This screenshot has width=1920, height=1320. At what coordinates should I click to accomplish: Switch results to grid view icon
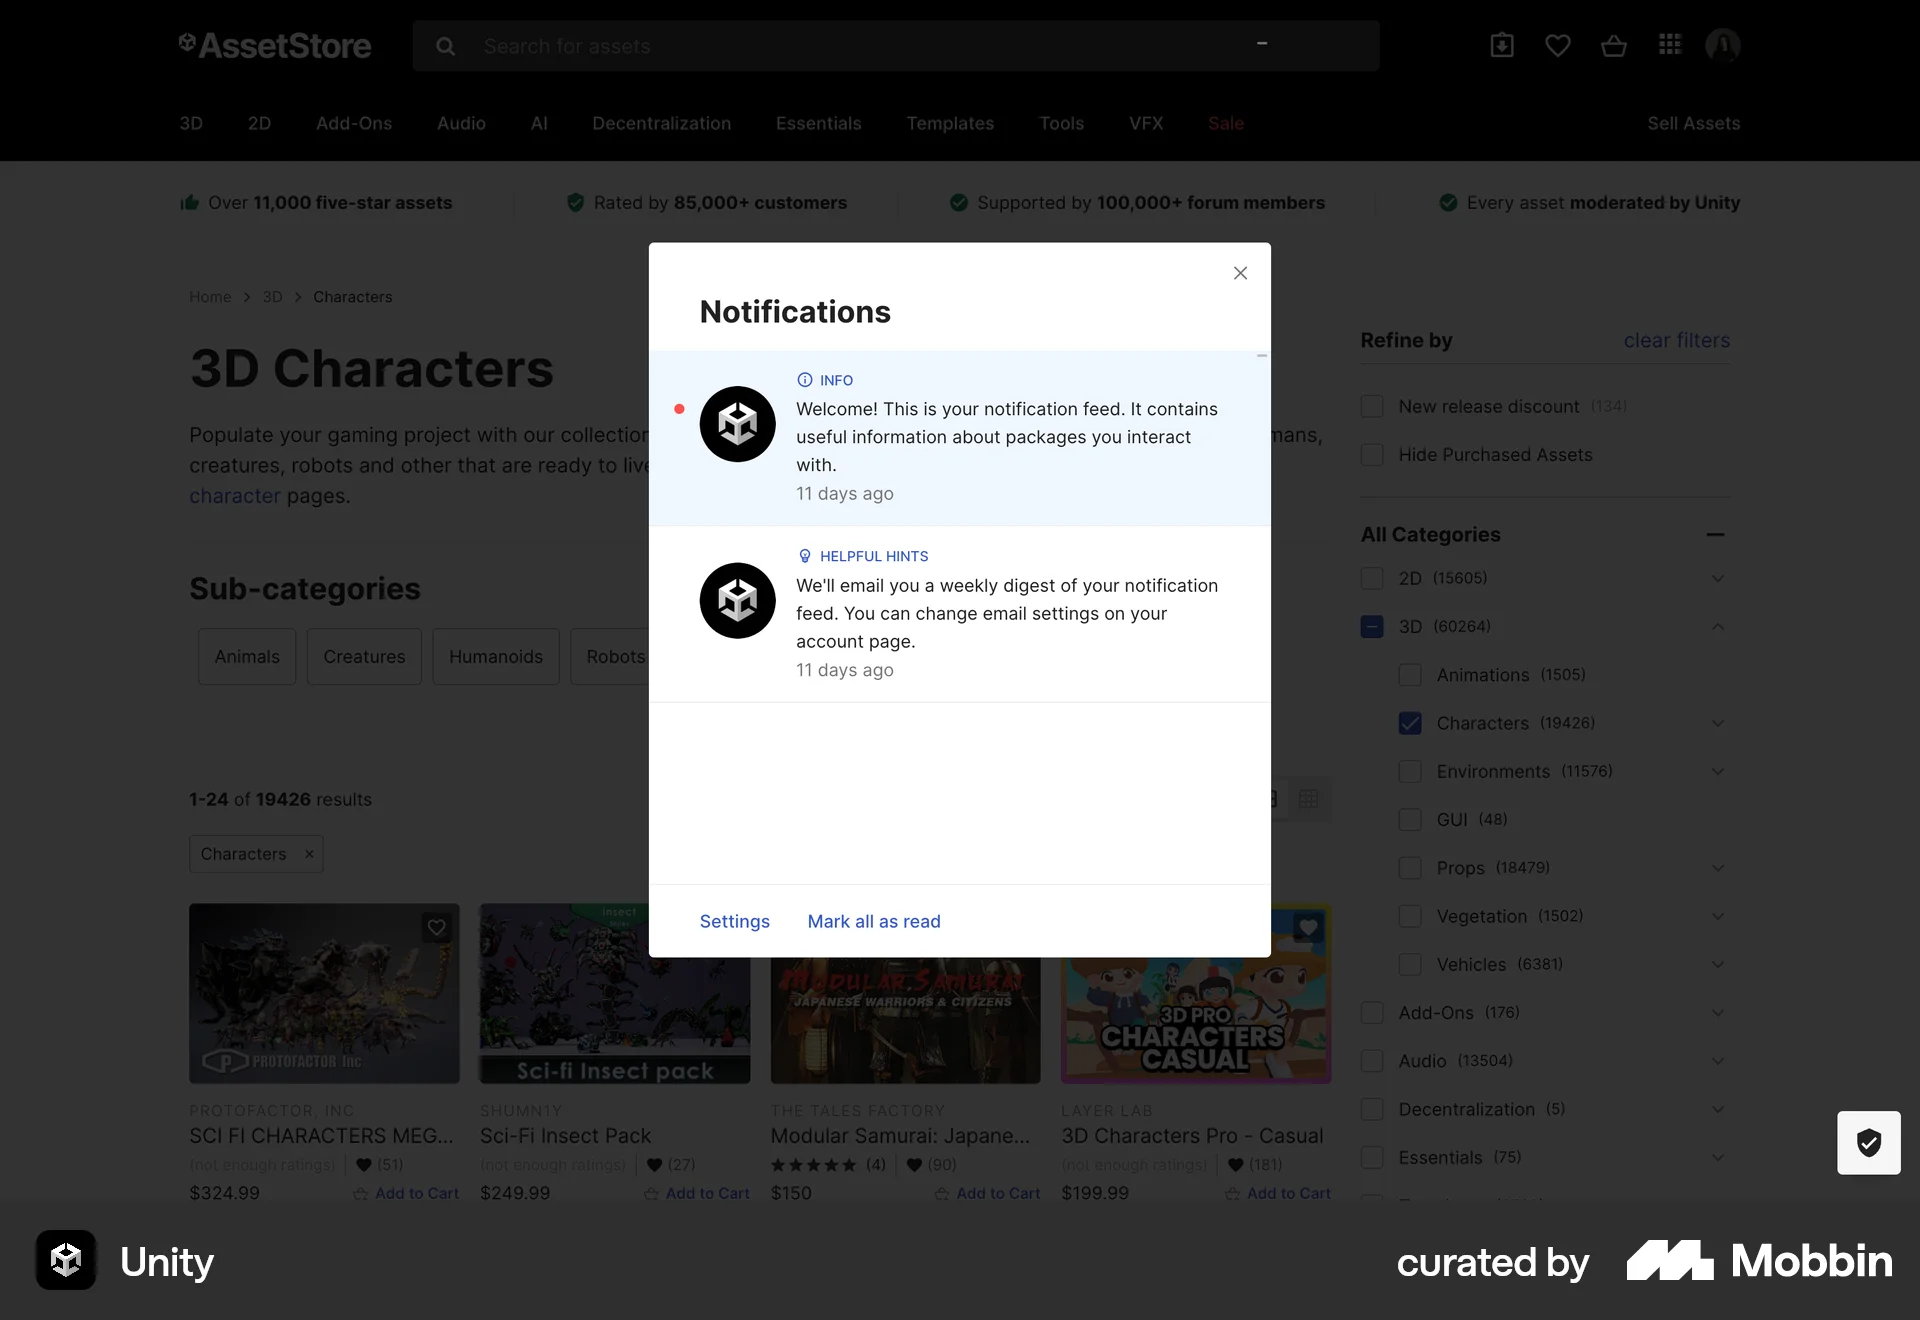pos(1310,799)
